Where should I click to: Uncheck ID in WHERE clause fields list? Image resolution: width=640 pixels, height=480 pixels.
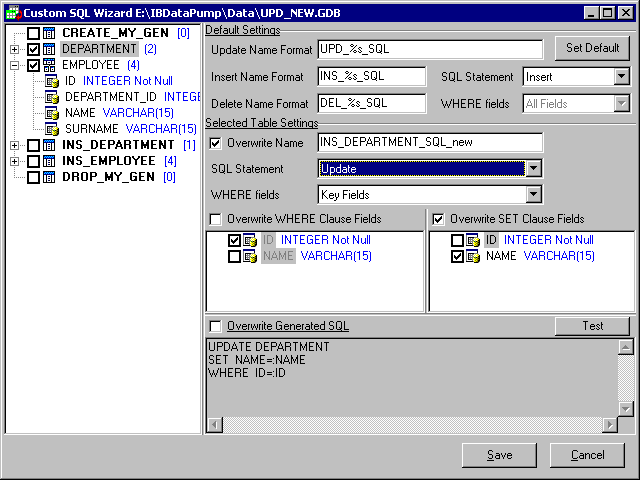(x=234, y=240)
